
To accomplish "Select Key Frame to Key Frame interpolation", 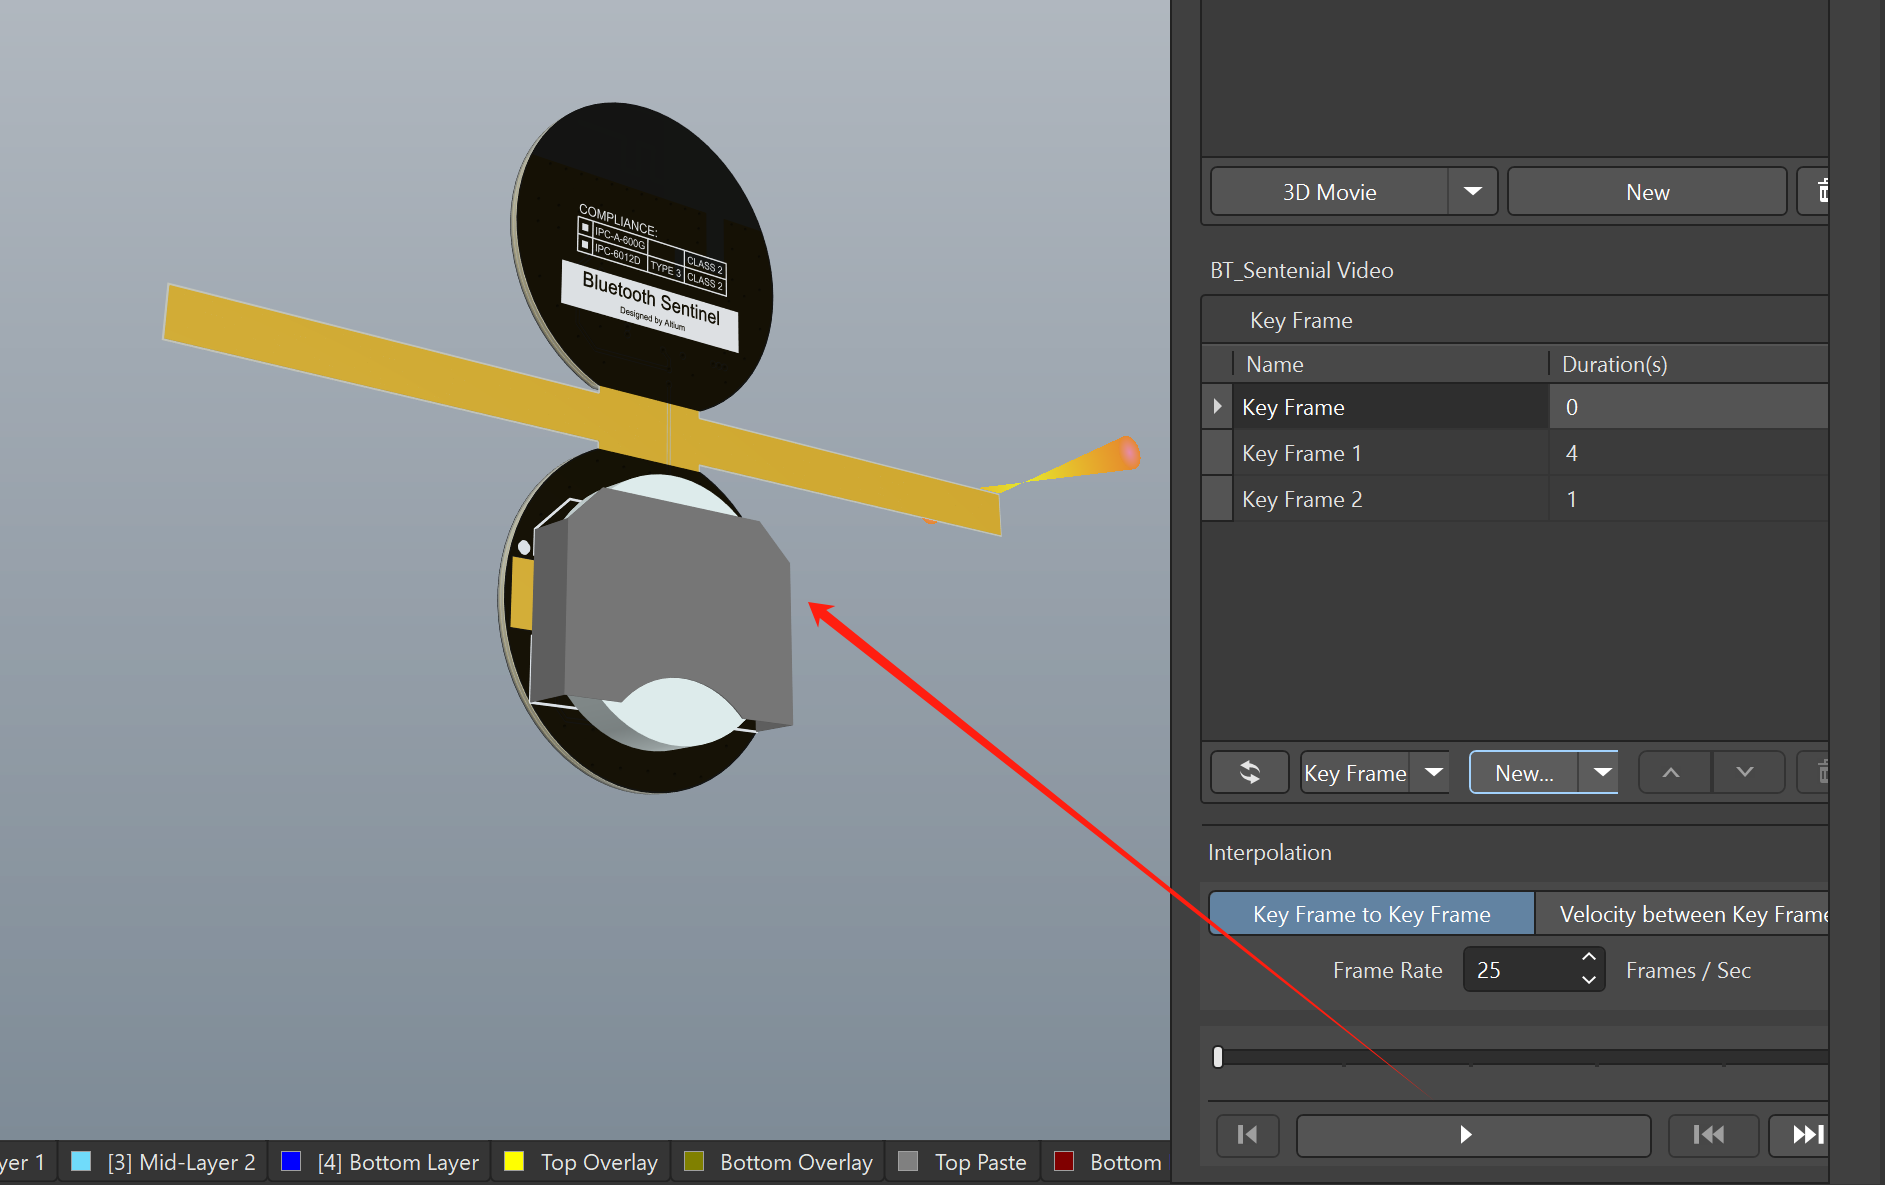I will coord(1371,914).
